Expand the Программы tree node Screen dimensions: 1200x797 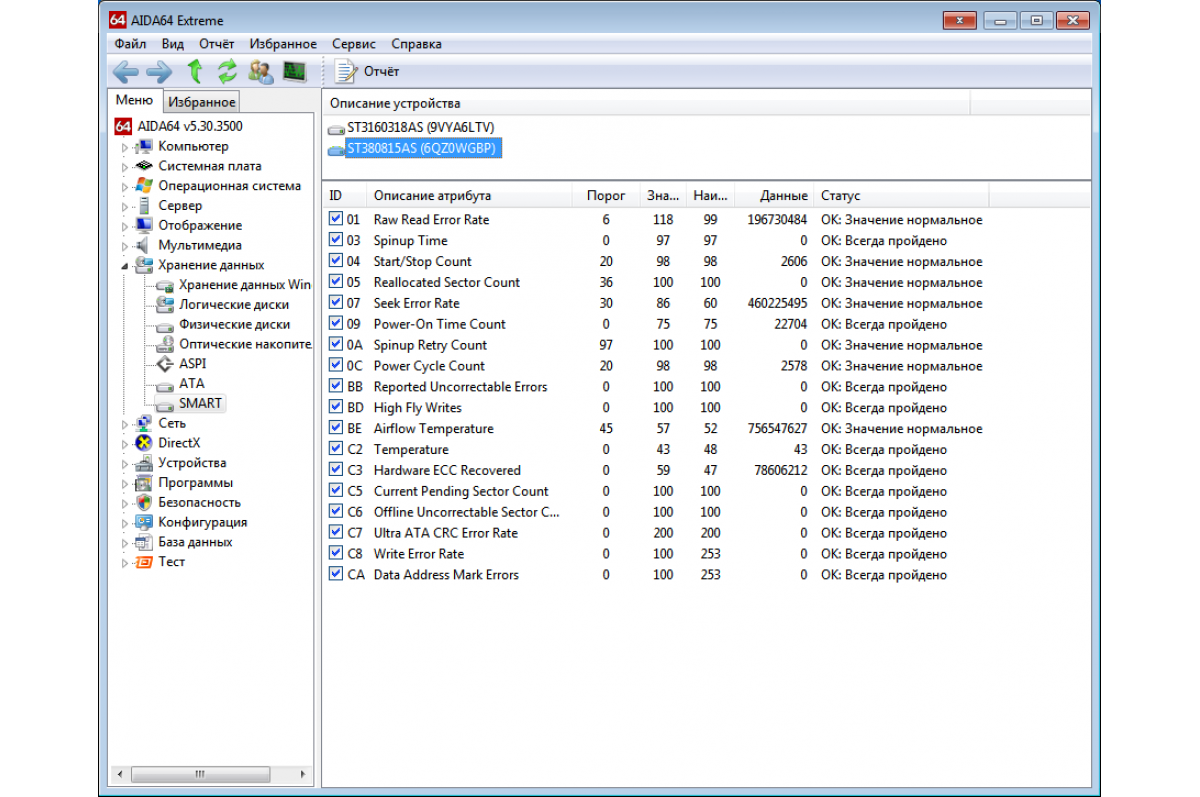(x=126, y=483)
